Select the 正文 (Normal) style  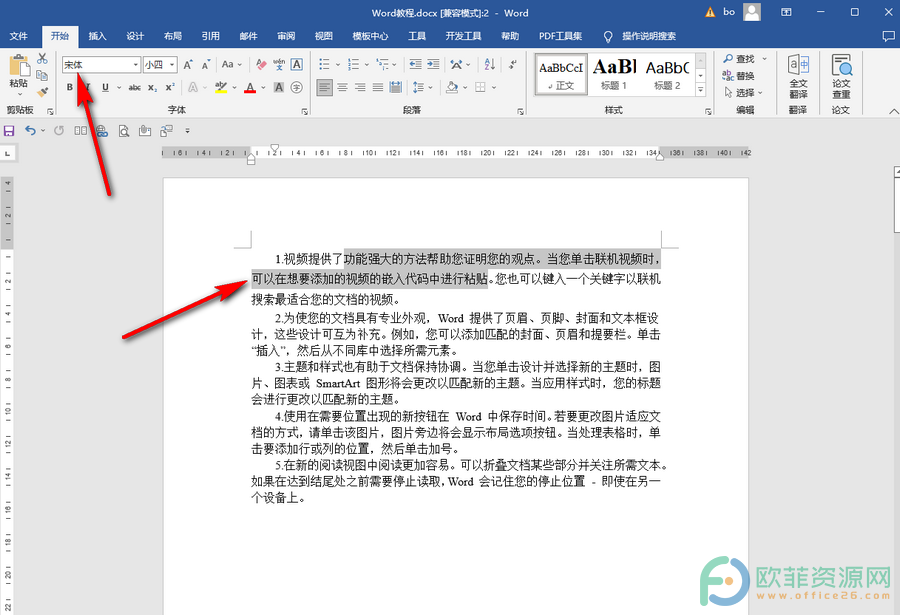tap(561, 74)
